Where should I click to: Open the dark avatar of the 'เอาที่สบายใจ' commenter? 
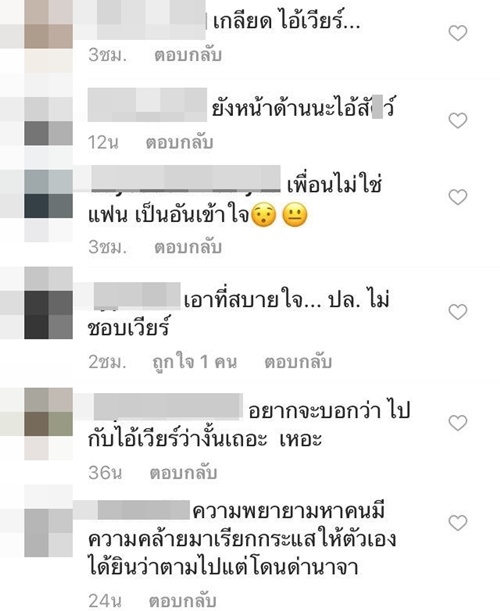[x=48, y=303]
